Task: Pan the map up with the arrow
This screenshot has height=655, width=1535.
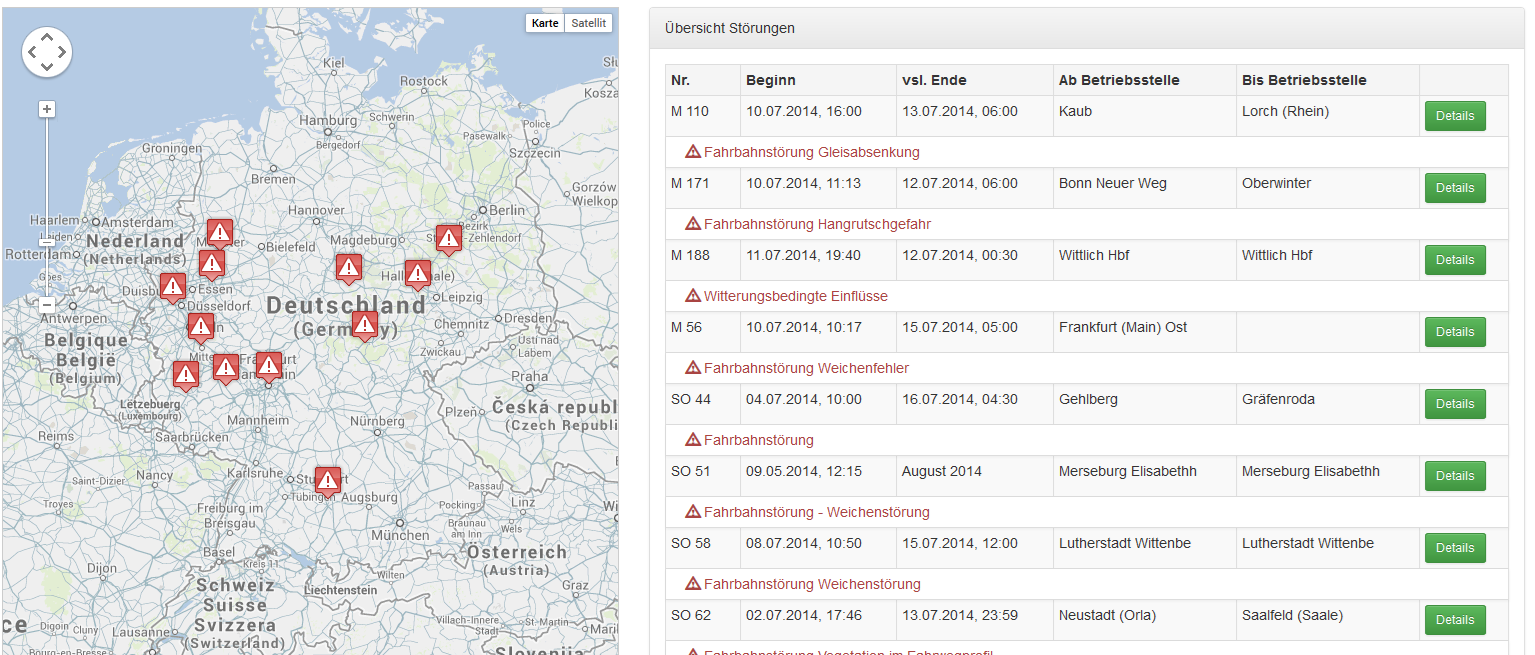Action: (47, 36)
